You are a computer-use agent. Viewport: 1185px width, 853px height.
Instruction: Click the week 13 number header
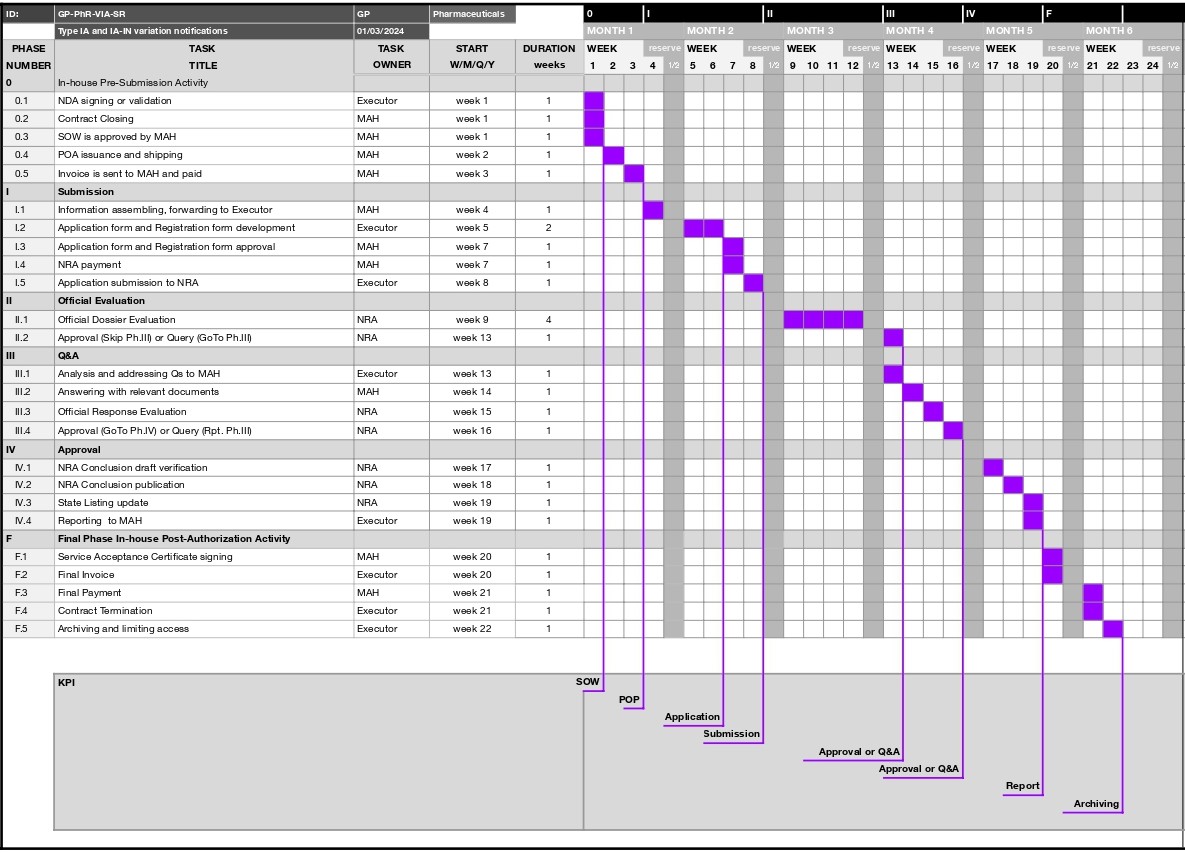point(891,64)
